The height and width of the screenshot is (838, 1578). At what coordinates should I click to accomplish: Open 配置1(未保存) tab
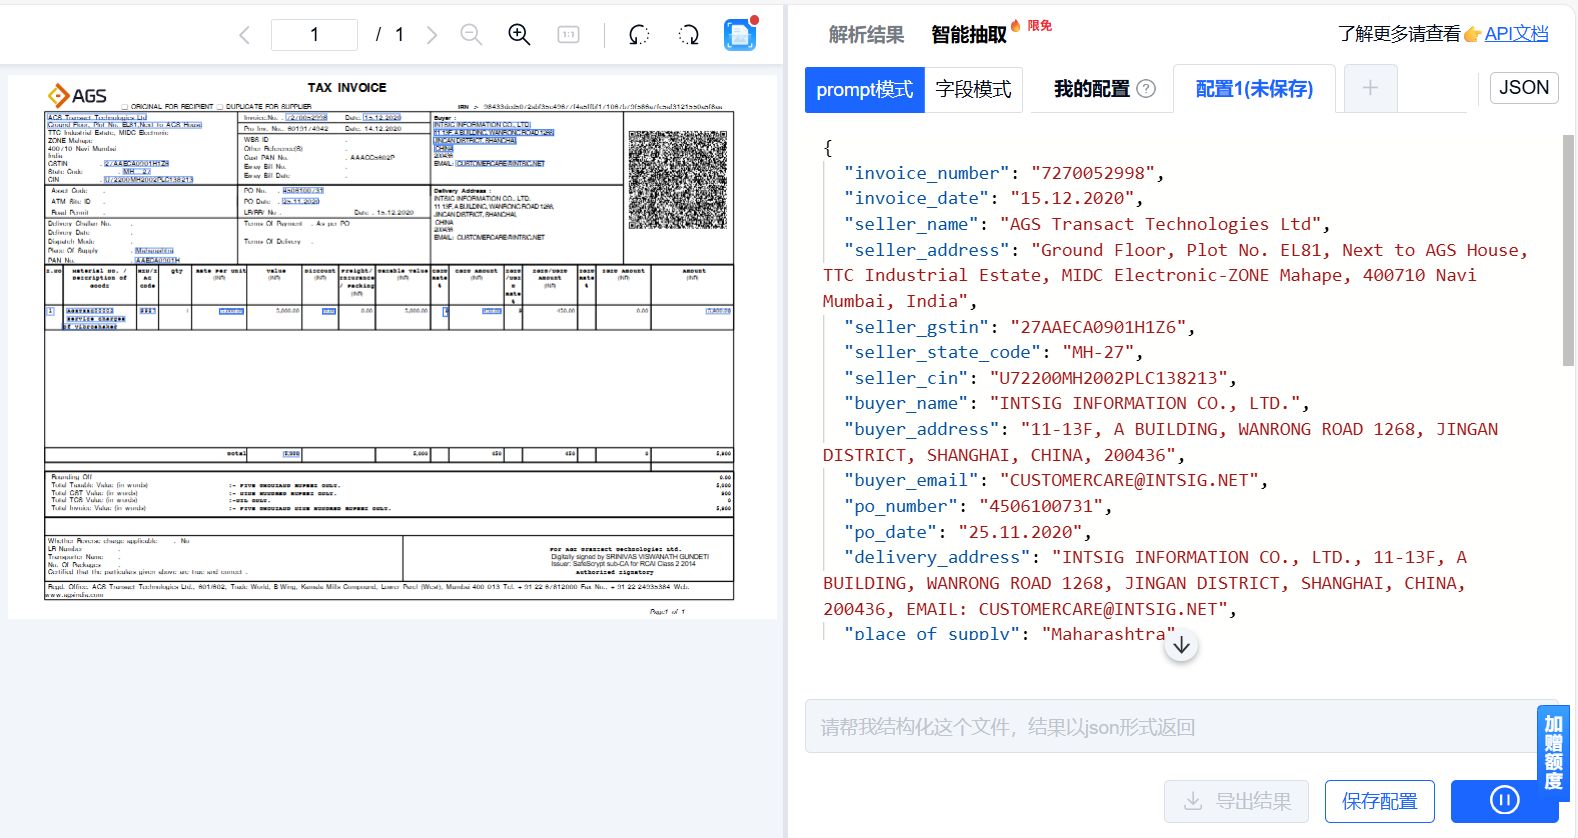click(x=1254, y=89)
